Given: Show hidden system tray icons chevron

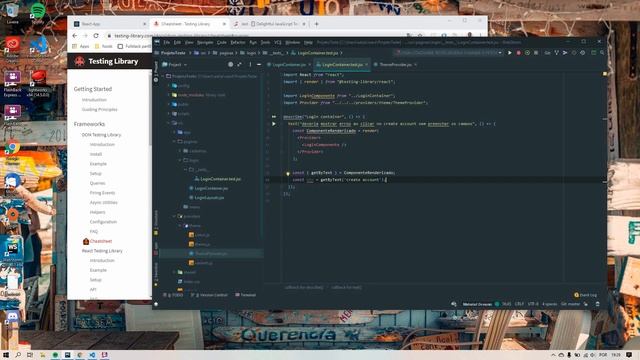Looking at the screenshot, I should 553,355.
